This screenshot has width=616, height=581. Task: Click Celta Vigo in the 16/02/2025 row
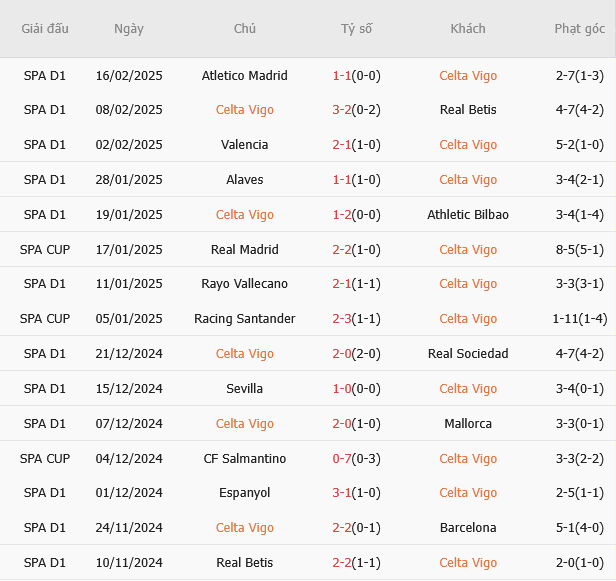click(468, 75)
